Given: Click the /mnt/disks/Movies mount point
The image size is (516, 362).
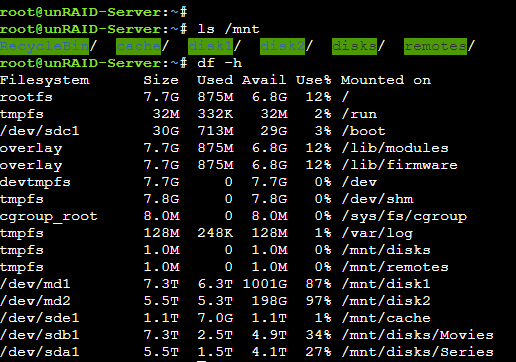Looking at the screenshot, I should tap(417, 335).
